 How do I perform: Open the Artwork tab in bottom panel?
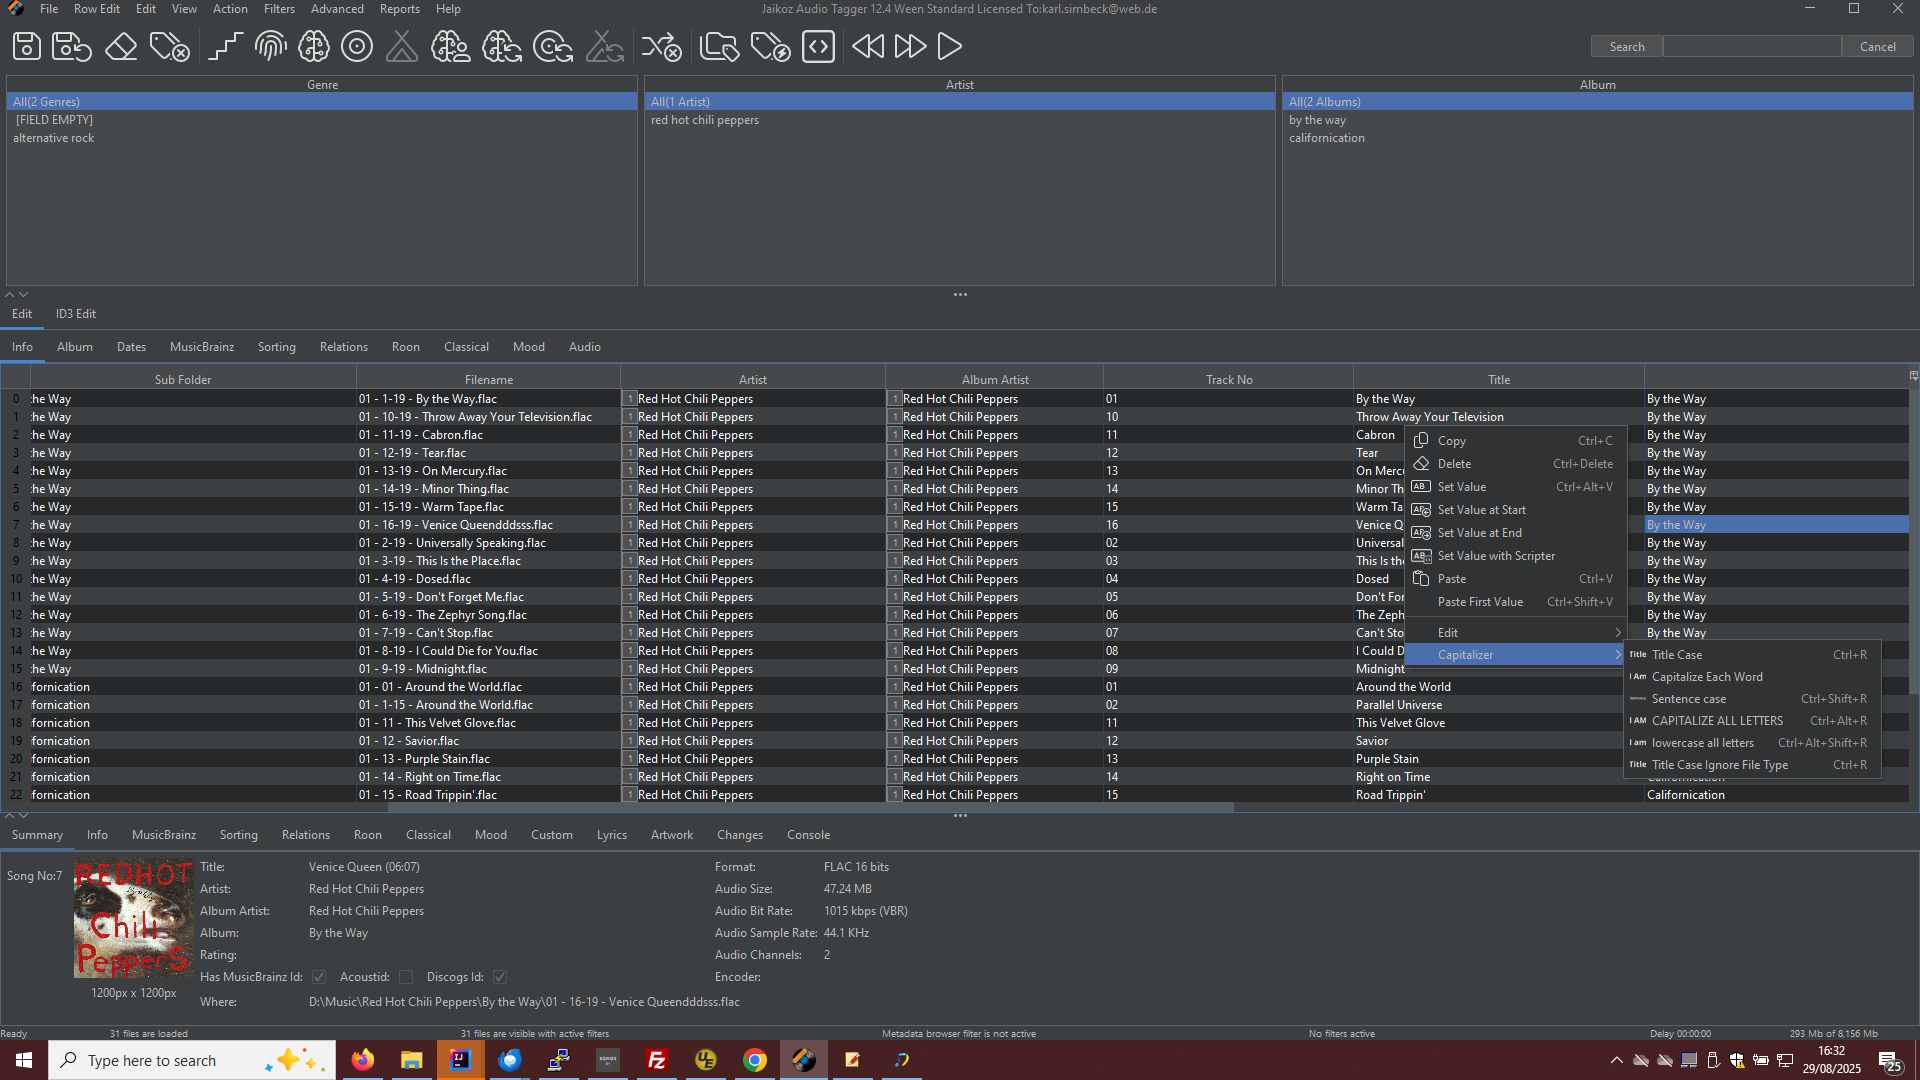pyautogui.click(x=672, y=835)
